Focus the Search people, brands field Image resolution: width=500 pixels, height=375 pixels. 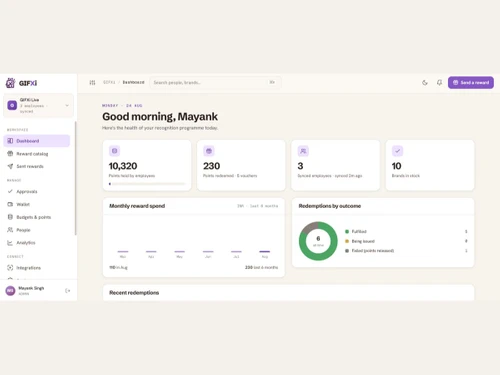[x=215, y=82]
